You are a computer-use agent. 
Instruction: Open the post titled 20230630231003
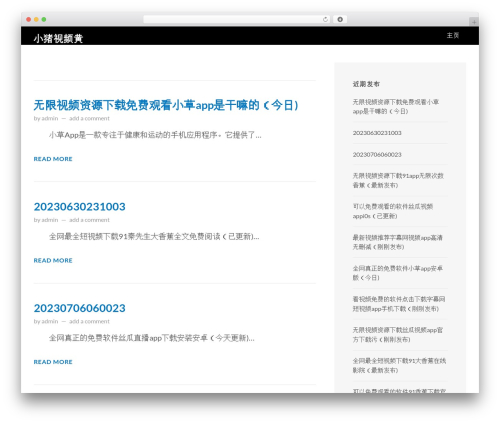[80, 207]
